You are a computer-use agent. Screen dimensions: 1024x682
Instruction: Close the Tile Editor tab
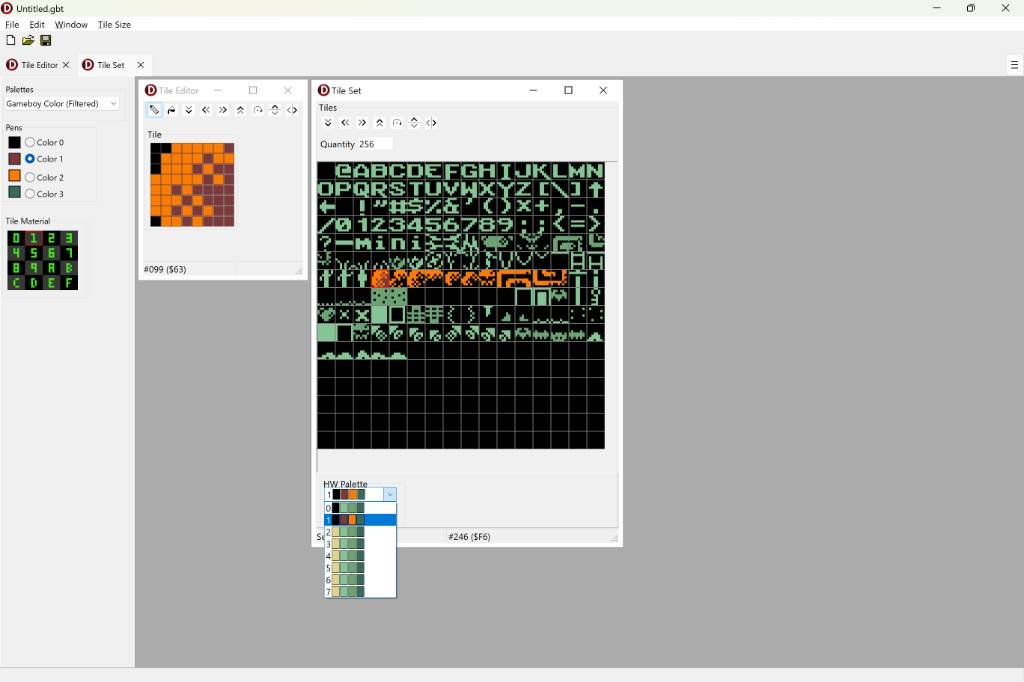coord(66,65)
